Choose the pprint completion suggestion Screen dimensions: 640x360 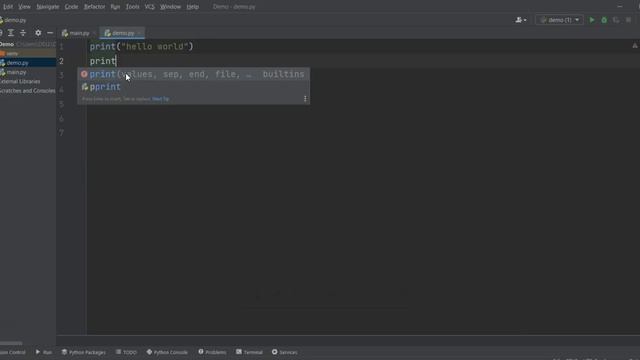[x=193, y=87]
